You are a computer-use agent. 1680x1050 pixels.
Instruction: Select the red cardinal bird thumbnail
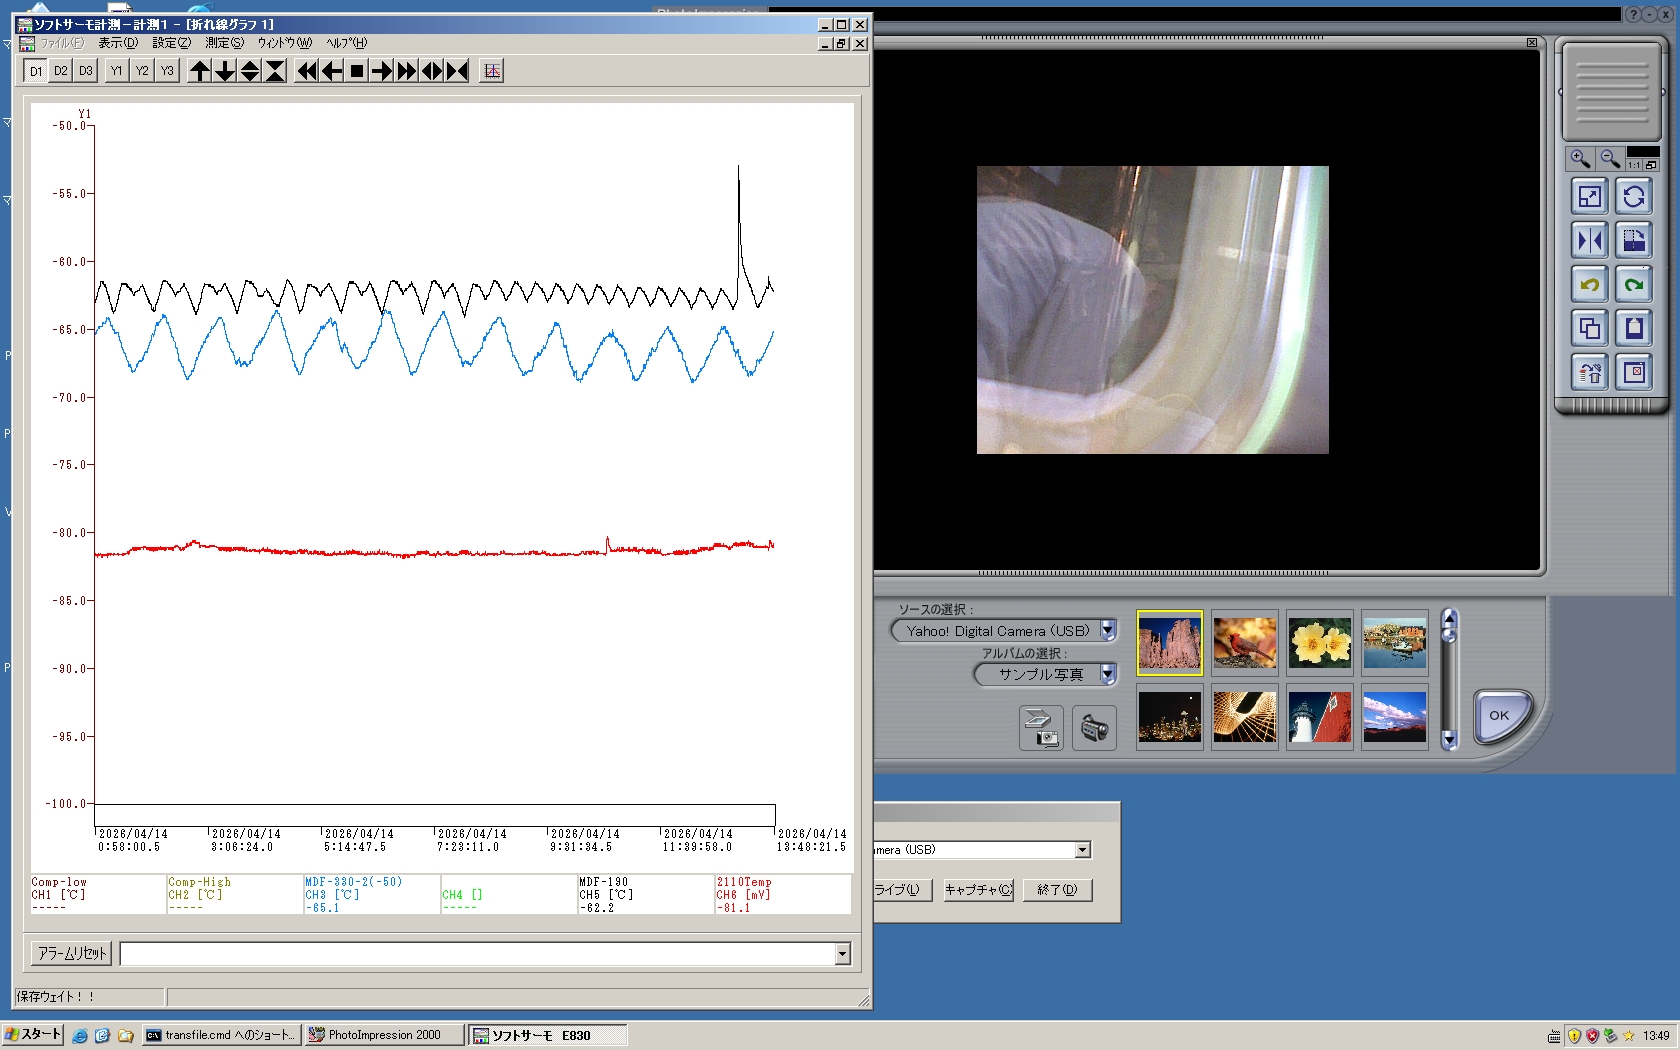coord(1244,643)
